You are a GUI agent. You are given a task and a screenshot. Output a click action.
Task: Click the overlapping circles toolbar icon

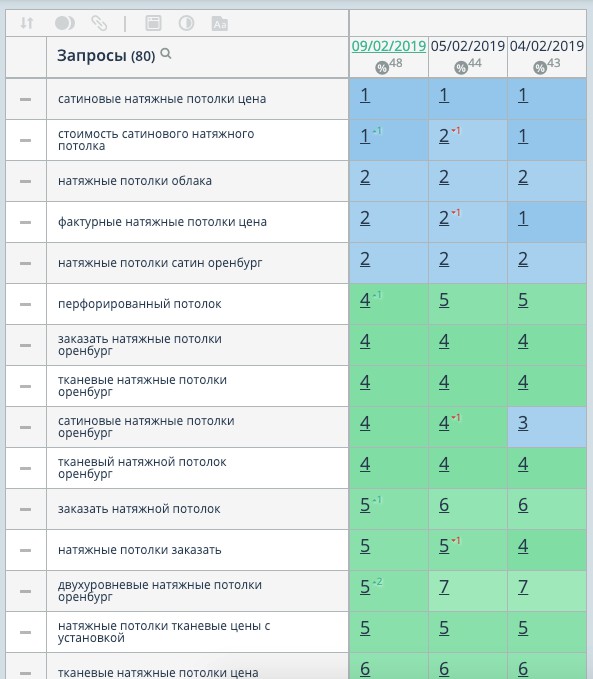coord(65,23)
